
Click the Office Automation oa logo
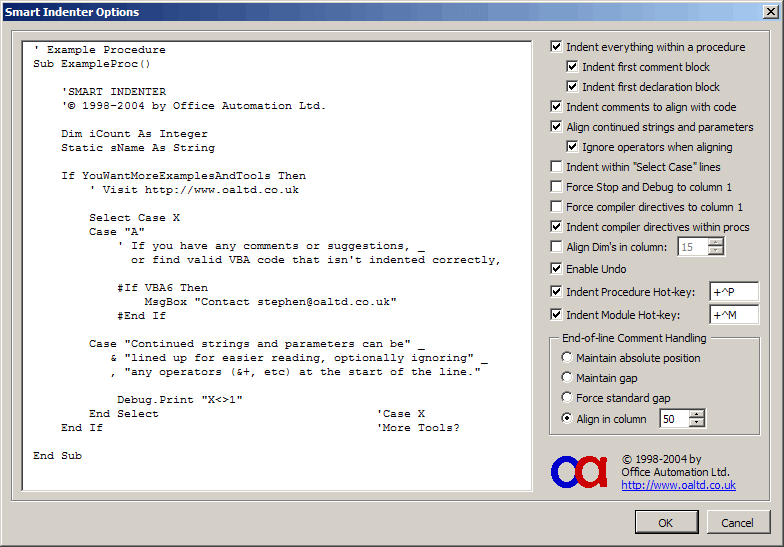tap(579, 472)
